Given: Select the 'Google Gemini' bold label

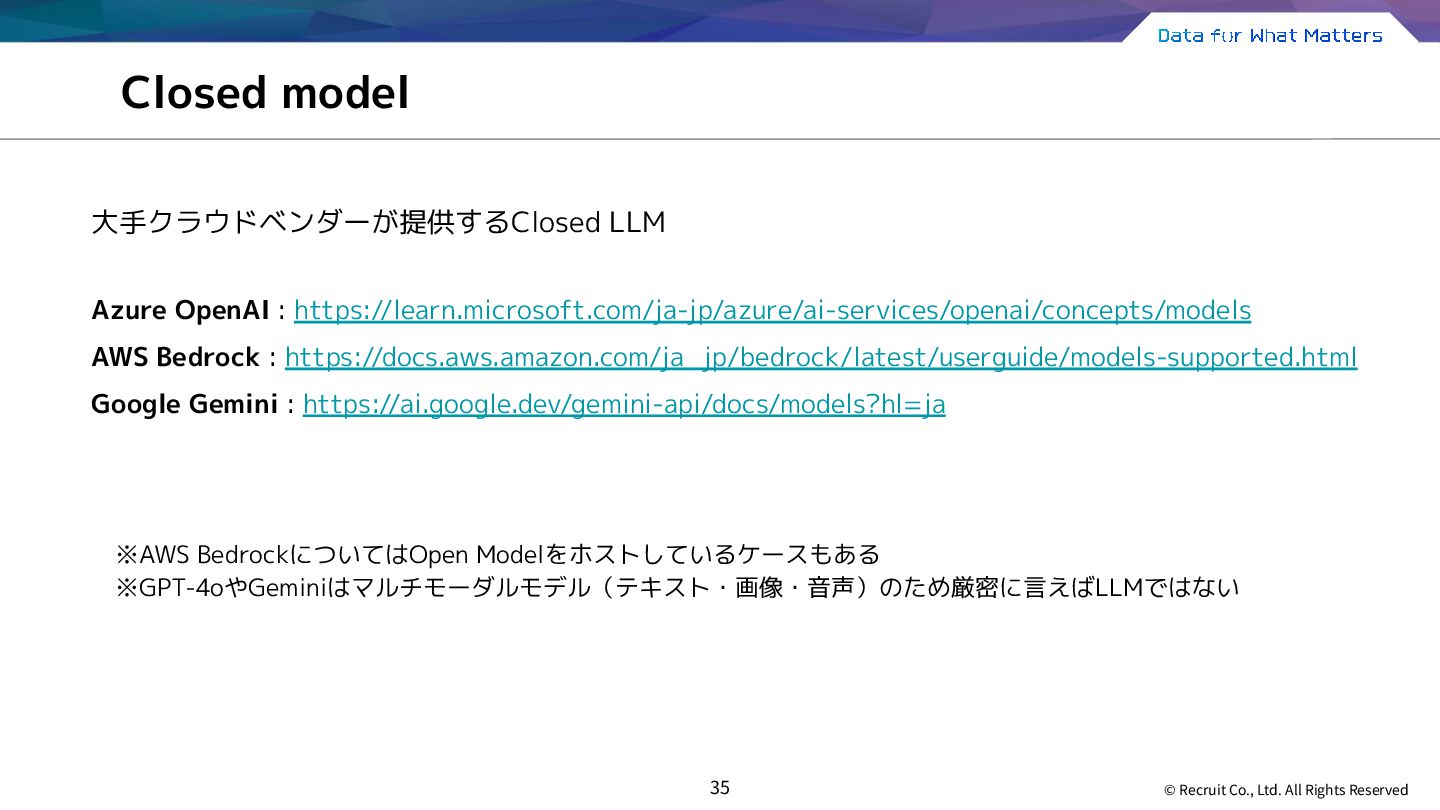Looking at the screenshot, I should pos(184,404).
